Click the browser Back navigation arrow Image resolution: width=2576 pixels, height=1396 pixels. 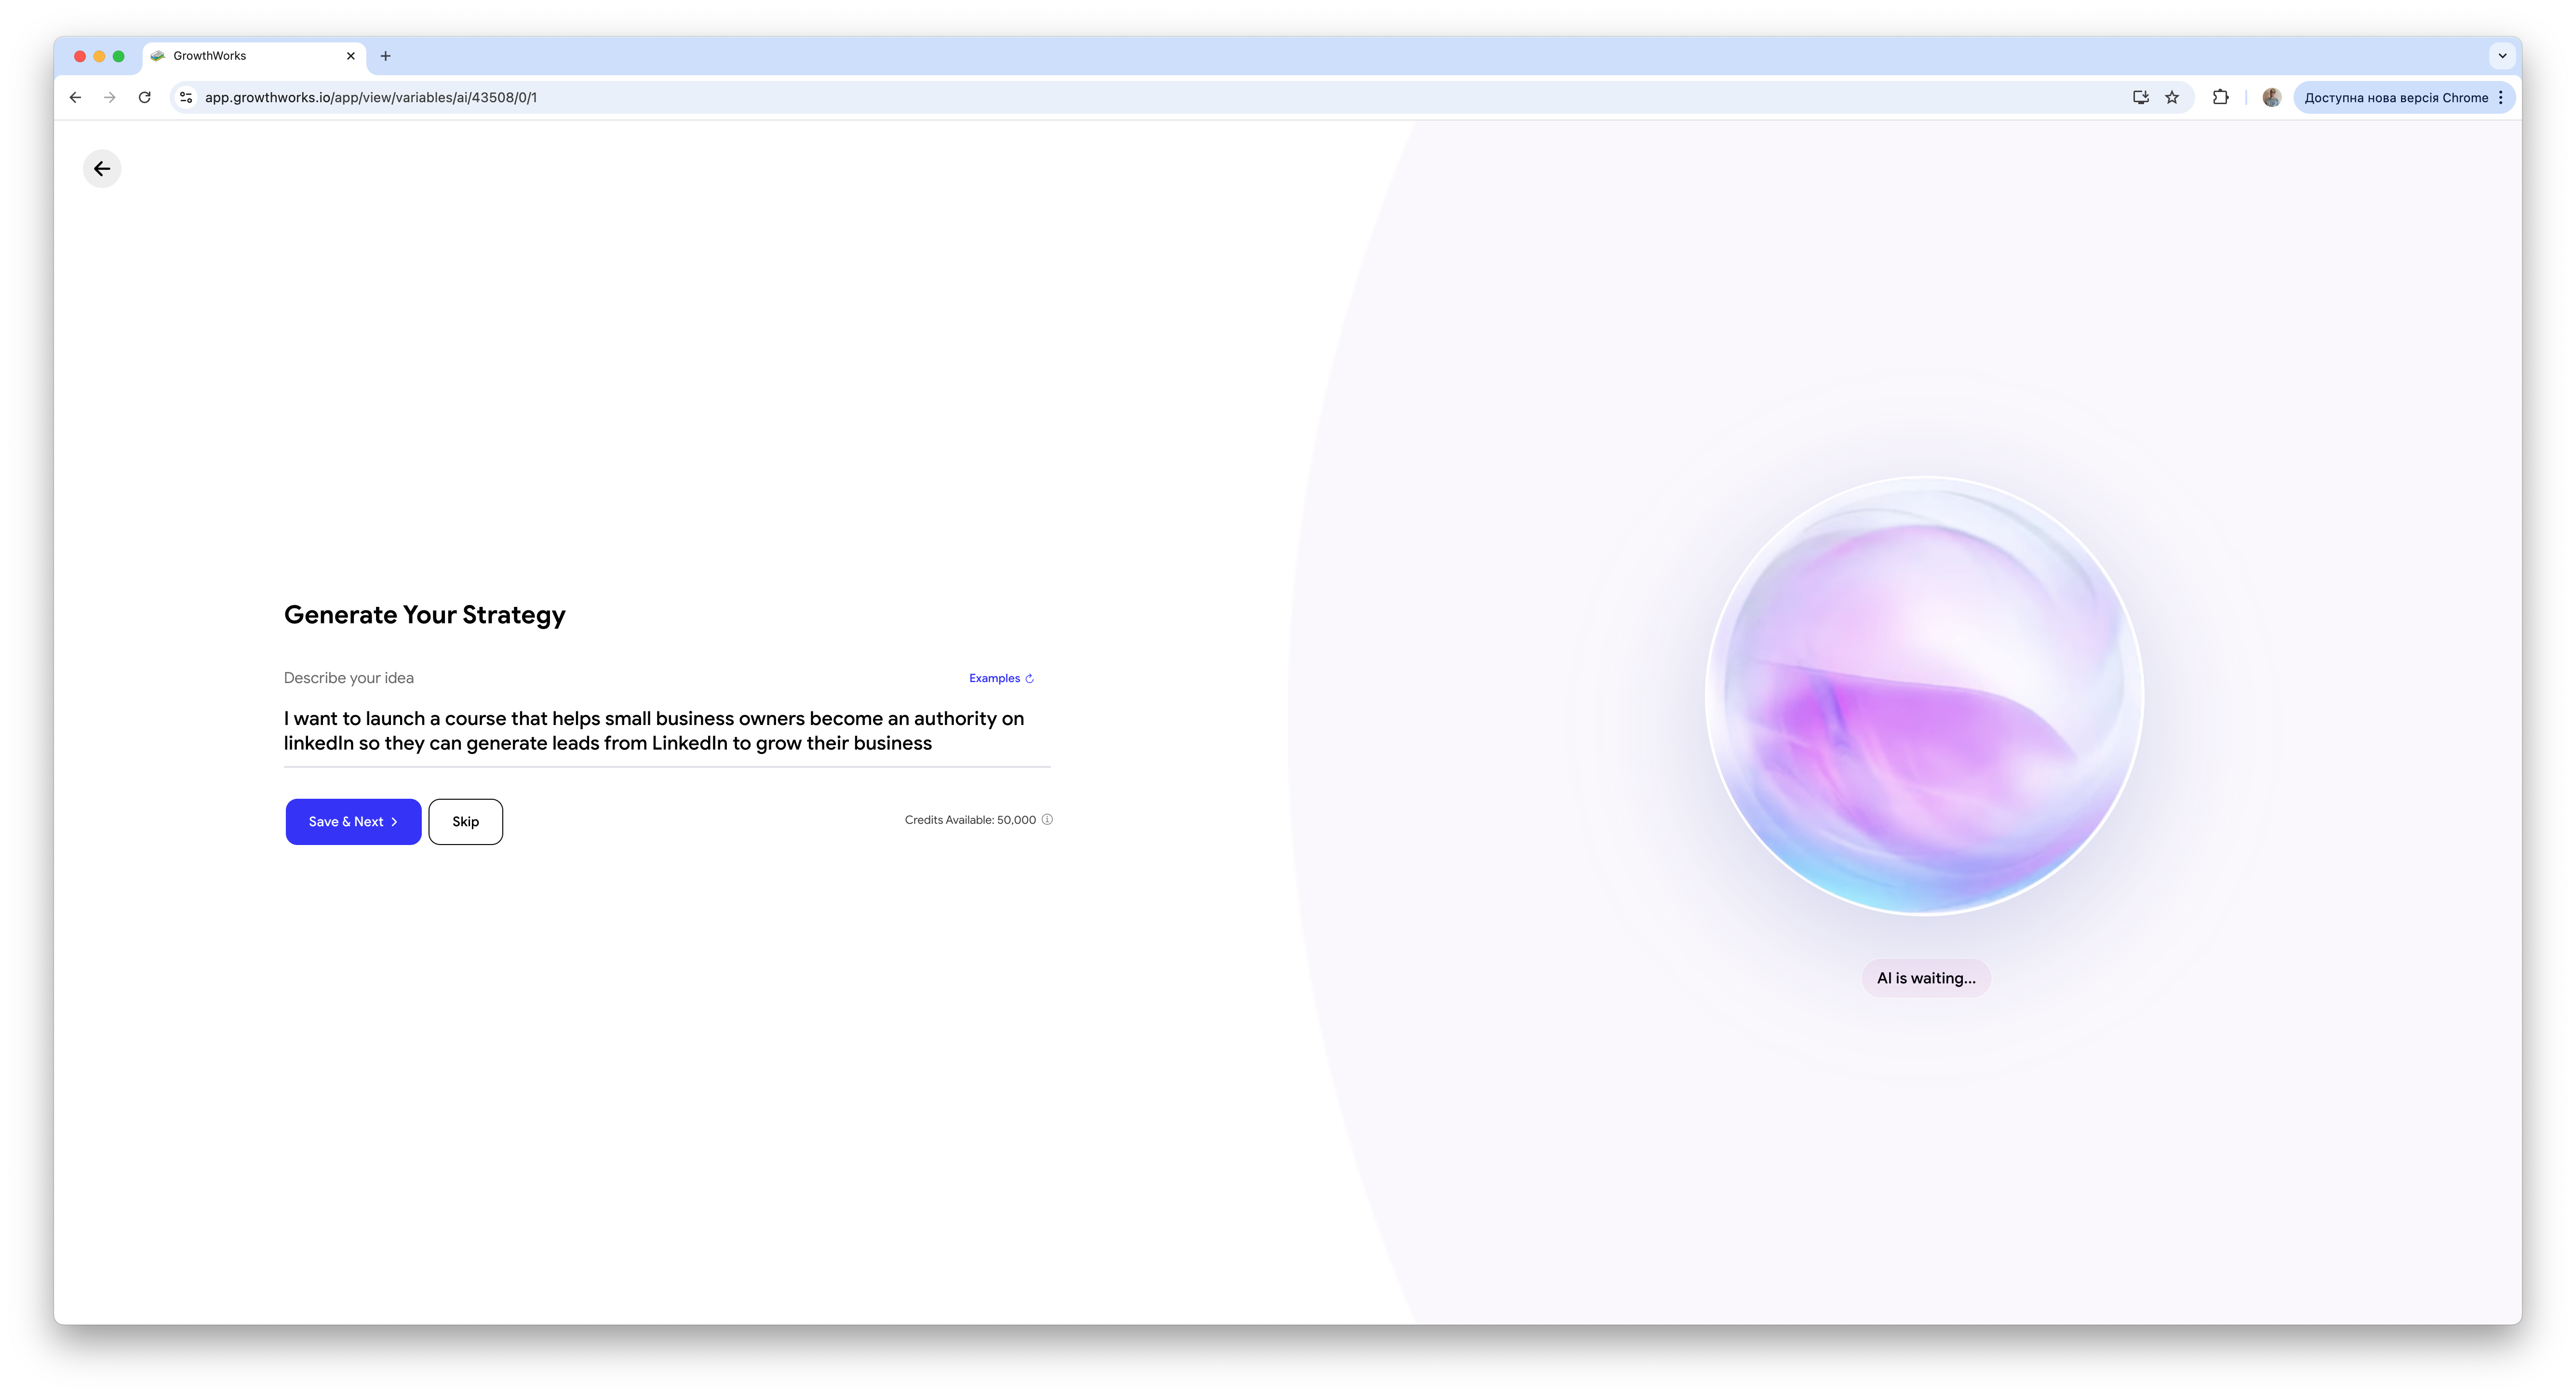(75, 97)
